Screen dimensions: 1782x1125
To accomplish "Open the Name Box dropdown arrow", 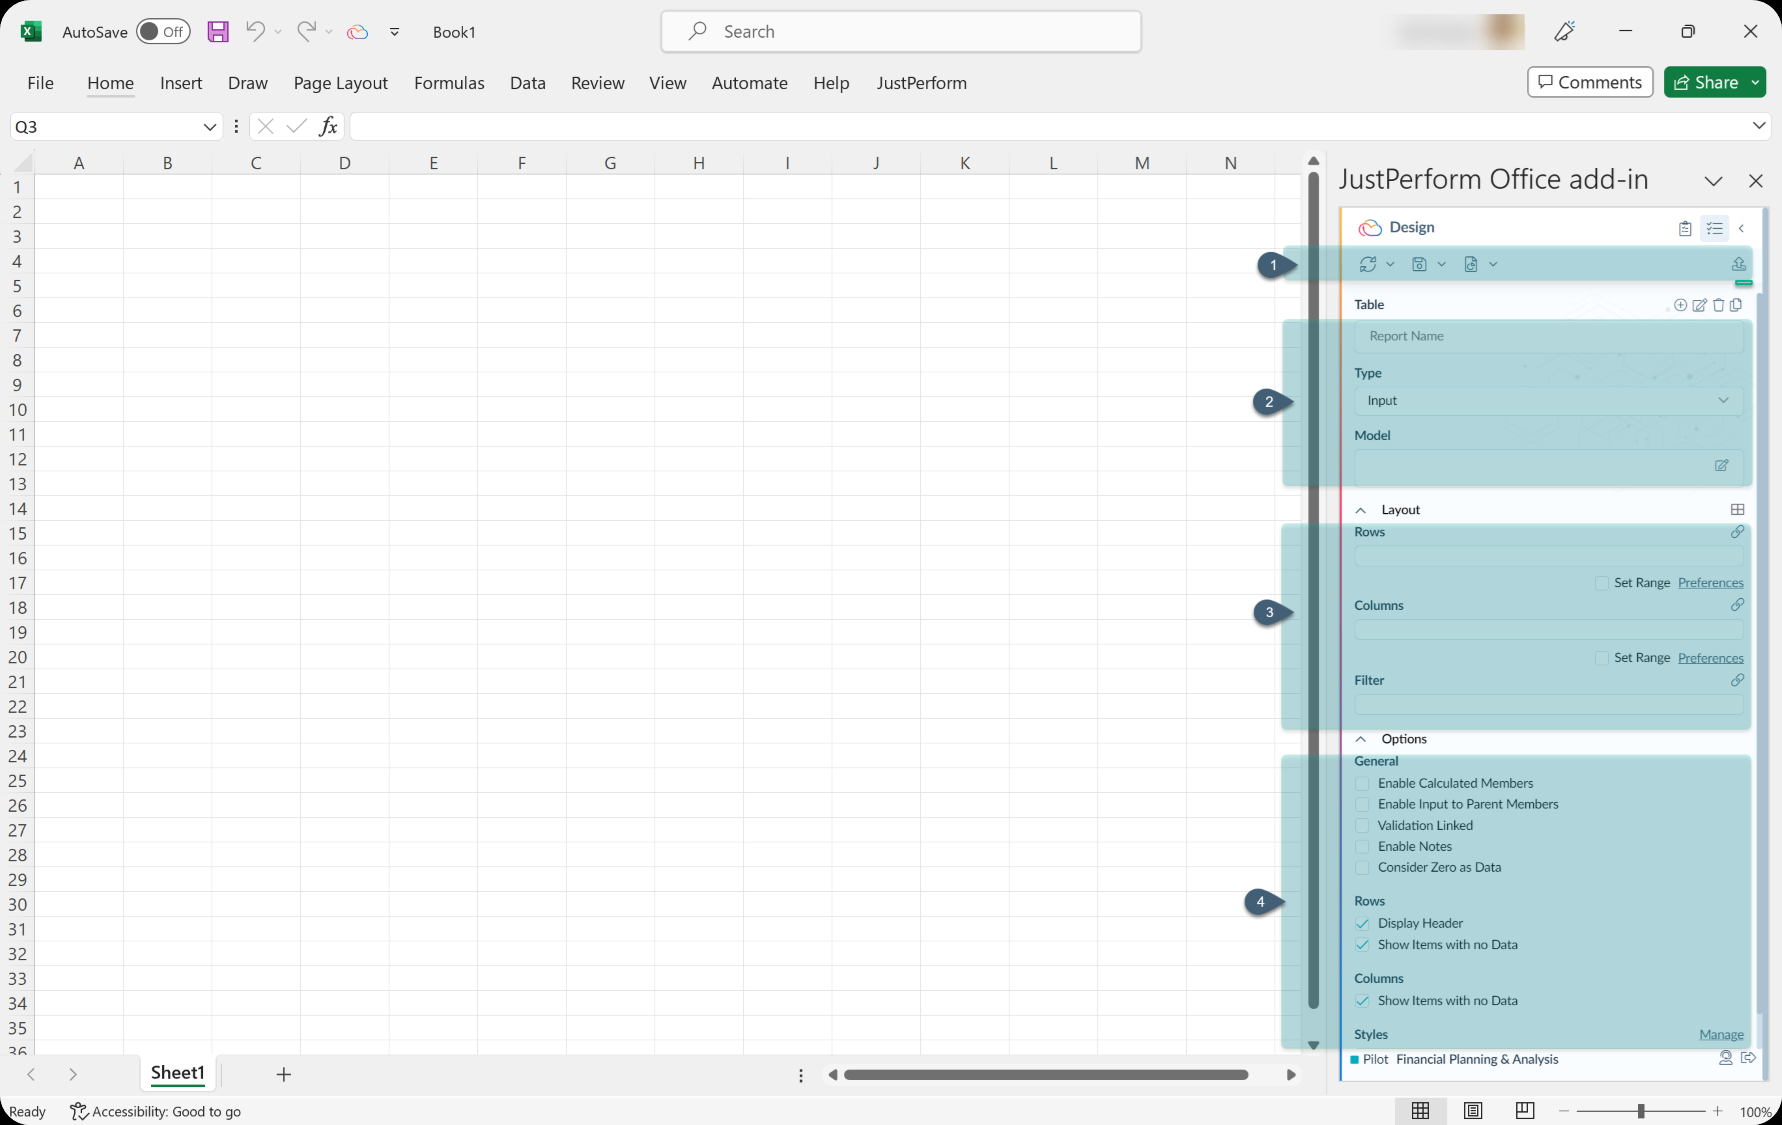I will 209,127.
